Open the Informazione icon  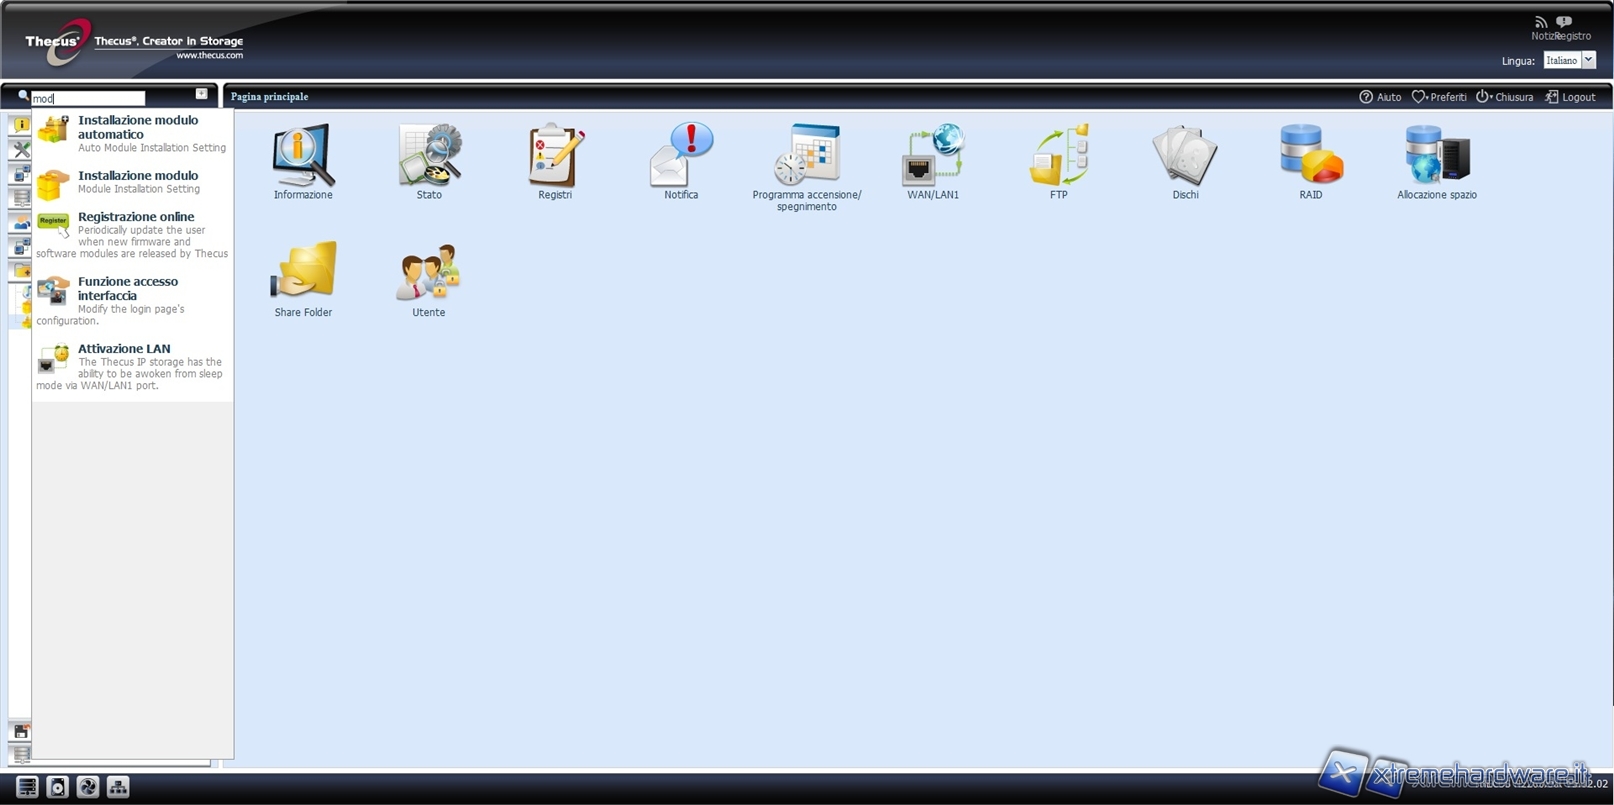303,157
